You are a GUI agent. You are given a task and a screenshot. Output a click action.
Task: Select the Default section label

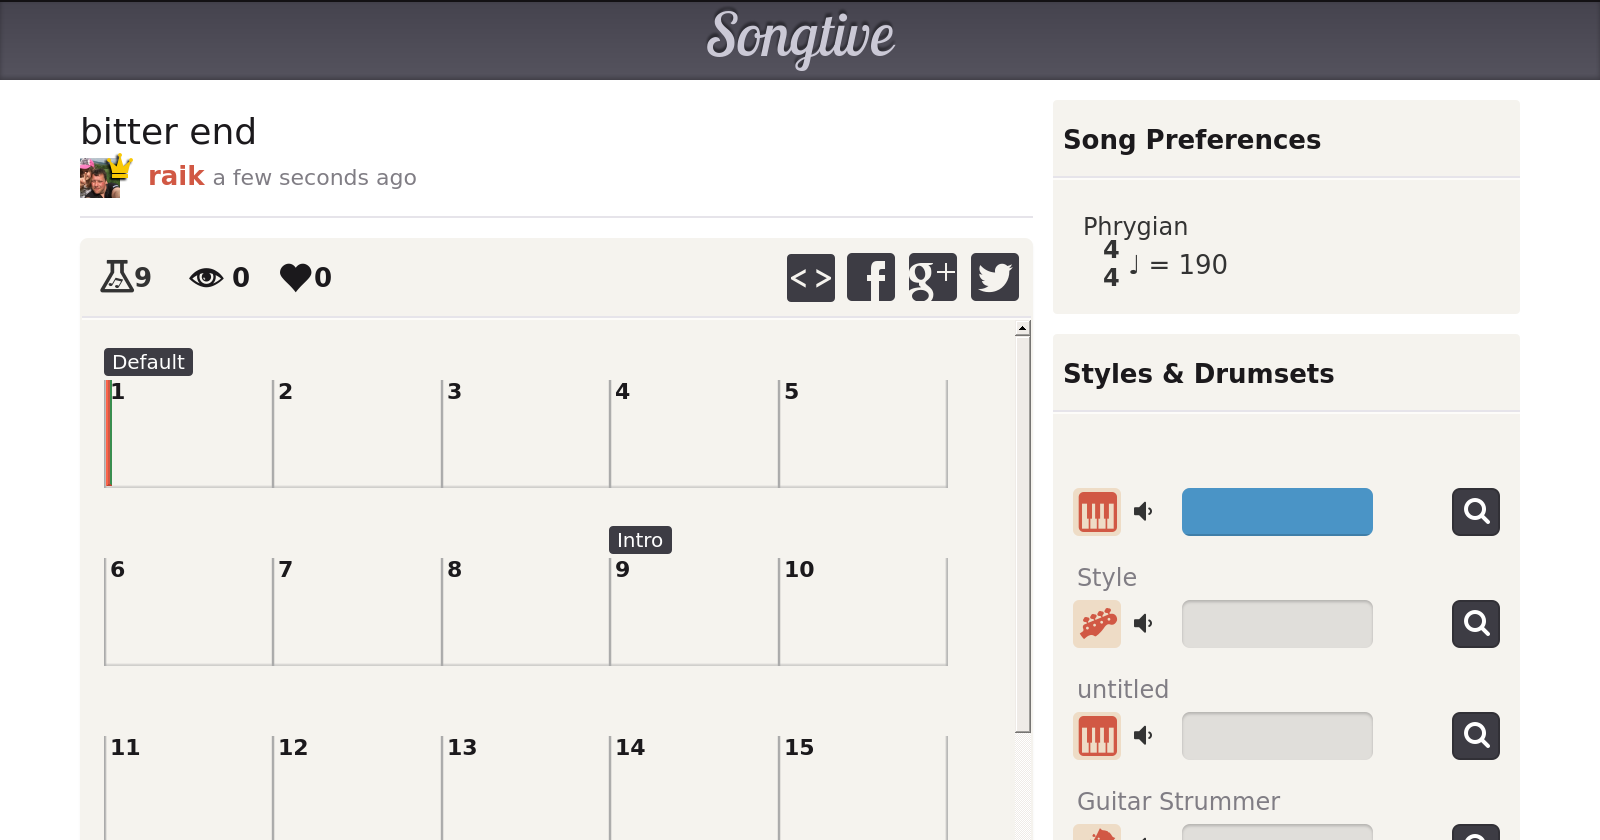[148, 362]
